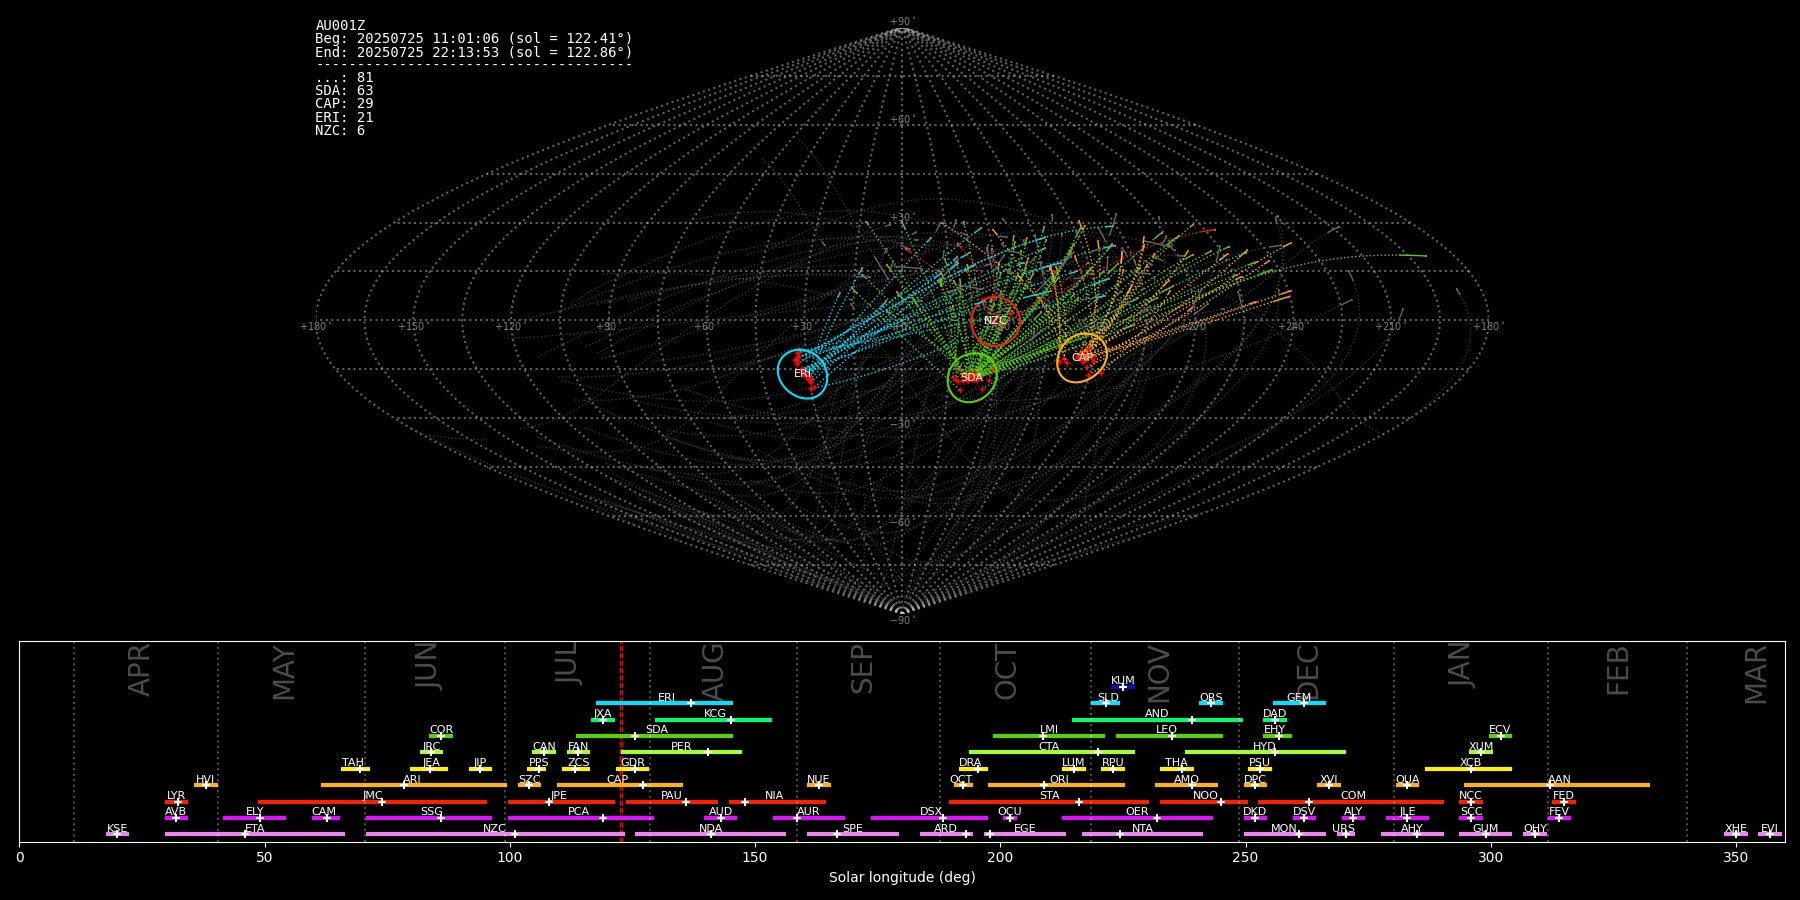Click the MON shower bar label
The width and height of the screenshot is (1800, 900).
1284,829
